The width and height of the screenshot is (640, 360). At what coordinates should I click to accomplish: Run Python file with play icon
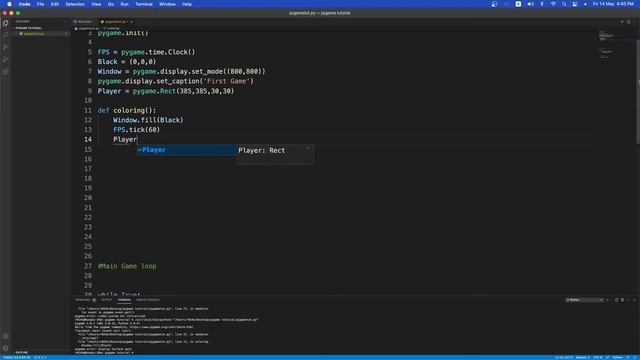coord(622,22)
